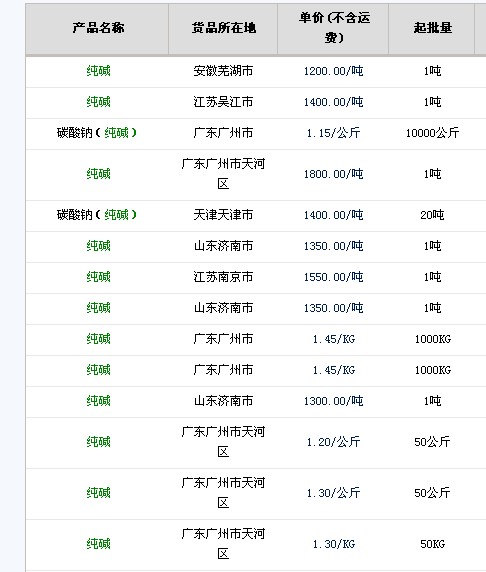Click 碳酸钠(纯碱) link for 广东广州市 row
486x572 pixels.
[x=97, y=133]
